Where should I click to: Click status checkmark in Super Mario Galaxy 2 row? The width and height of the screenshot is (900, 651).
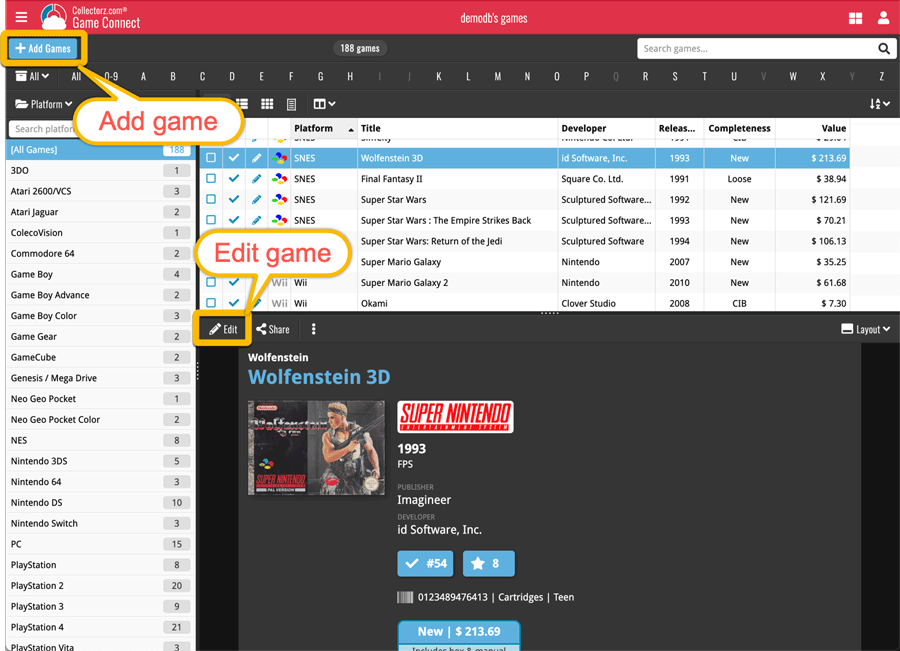coord(234,282)
